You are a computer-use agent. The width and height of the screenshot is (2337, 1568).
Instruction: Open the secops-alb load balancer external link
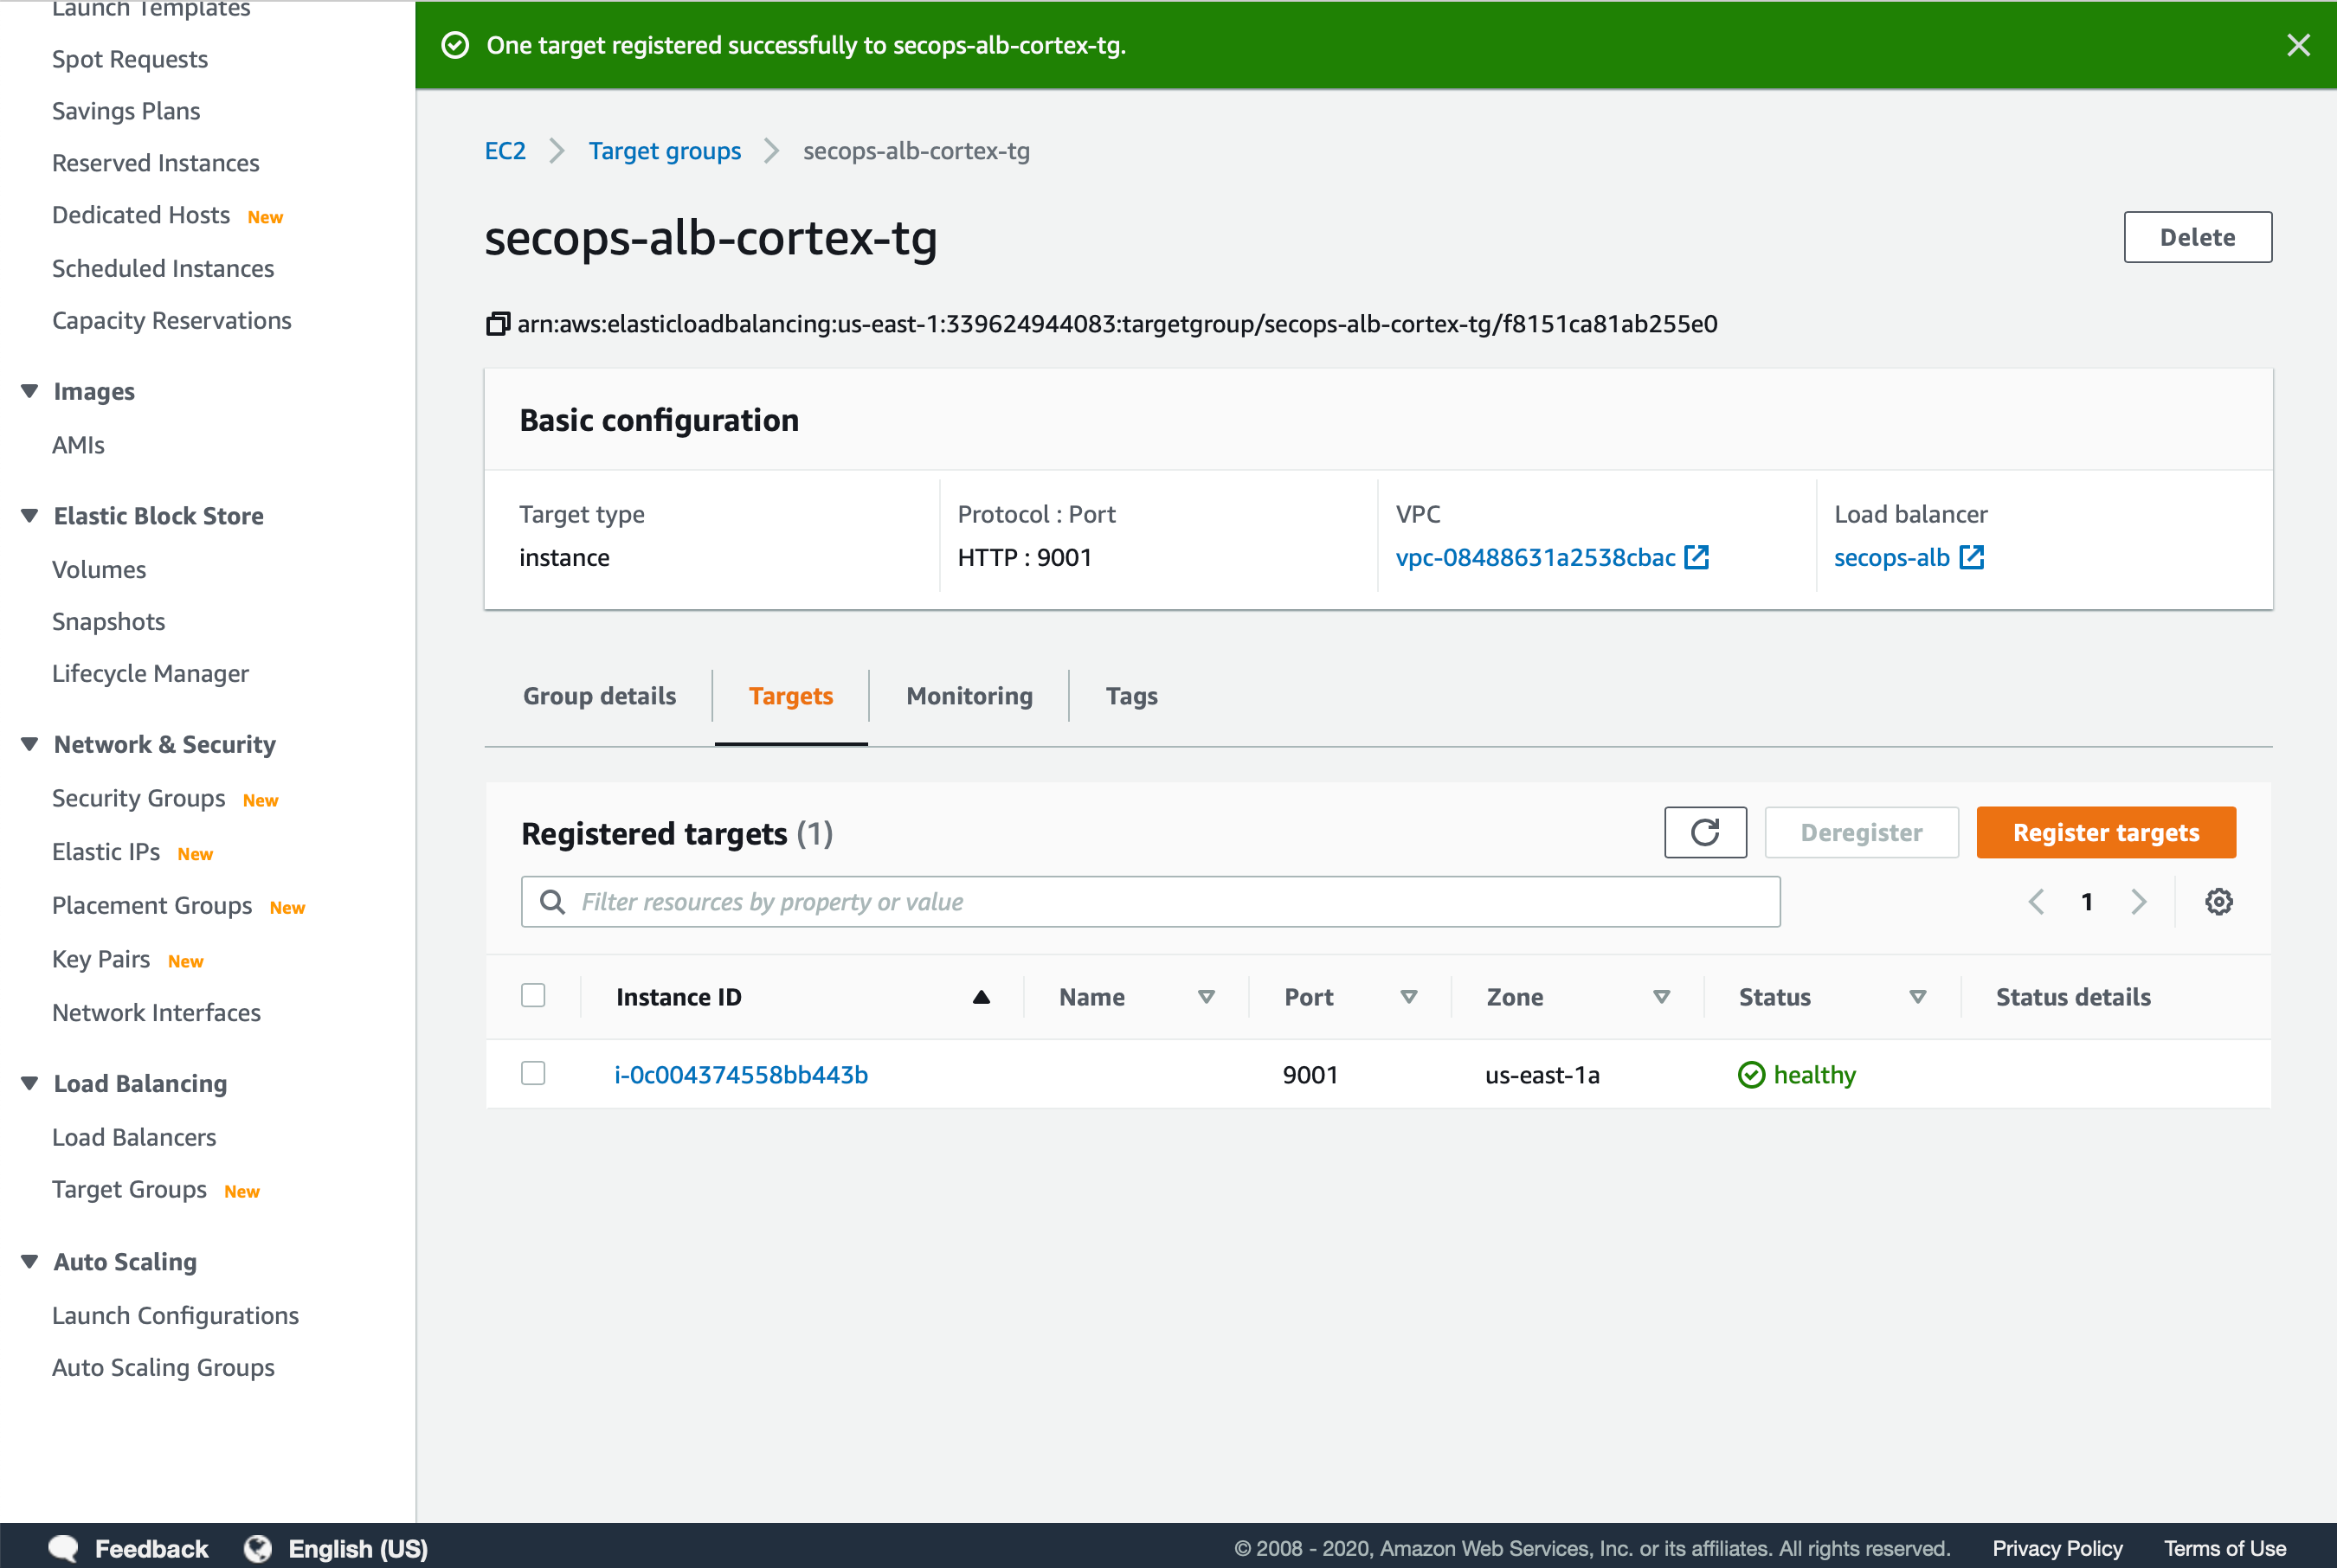pyautogui.click(x=1971, y=557)
